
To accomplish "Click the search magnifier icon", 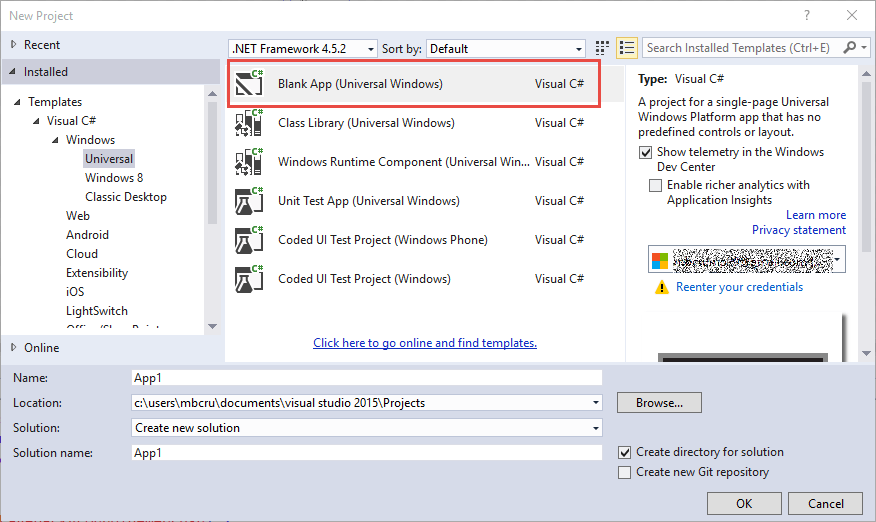I will [x=849, y=48].
